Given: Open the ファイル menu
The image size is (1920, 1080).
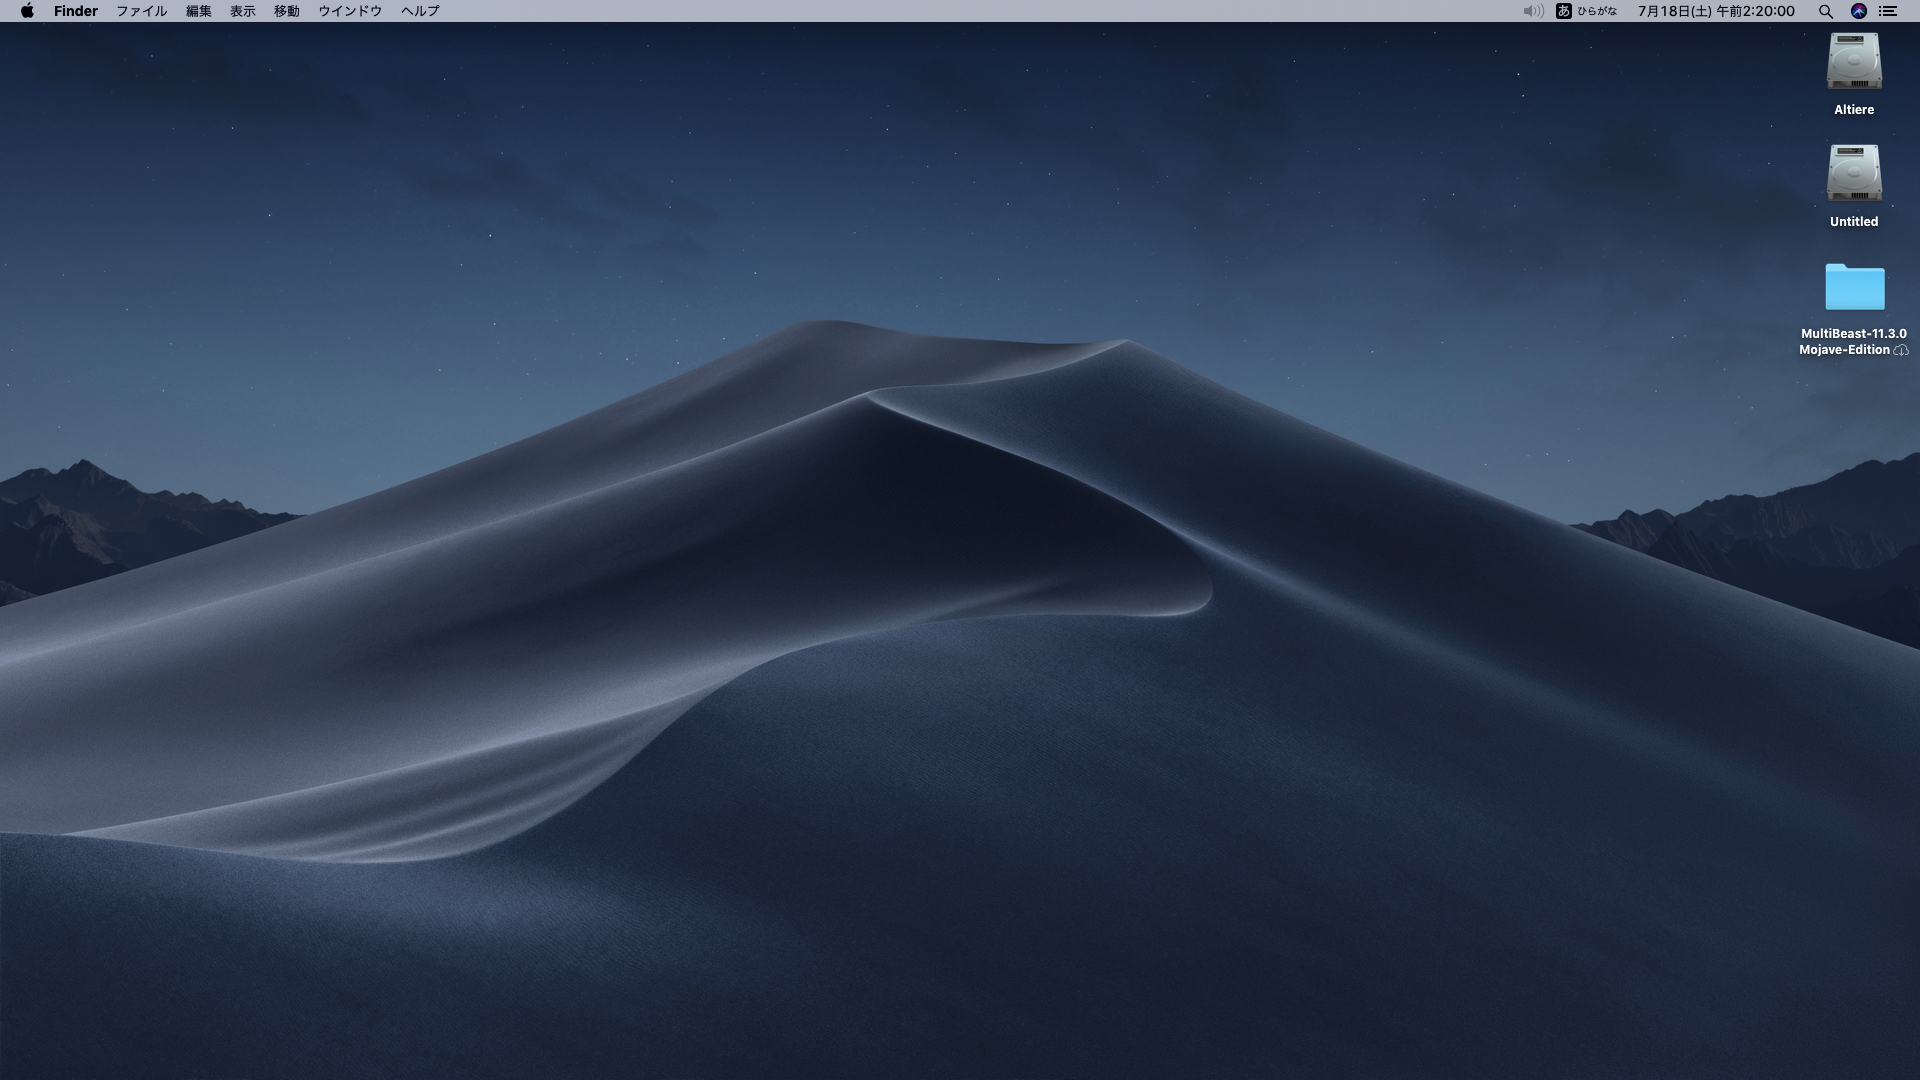Looking at the screenshot, I should coord(140,11).
